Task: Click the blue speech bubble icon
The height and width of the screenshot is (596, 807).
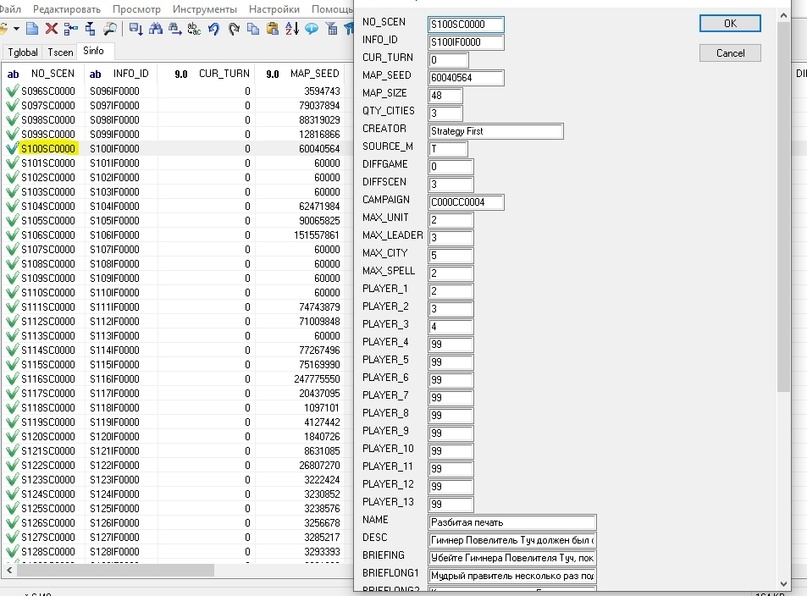Action: tap(311, 29)
